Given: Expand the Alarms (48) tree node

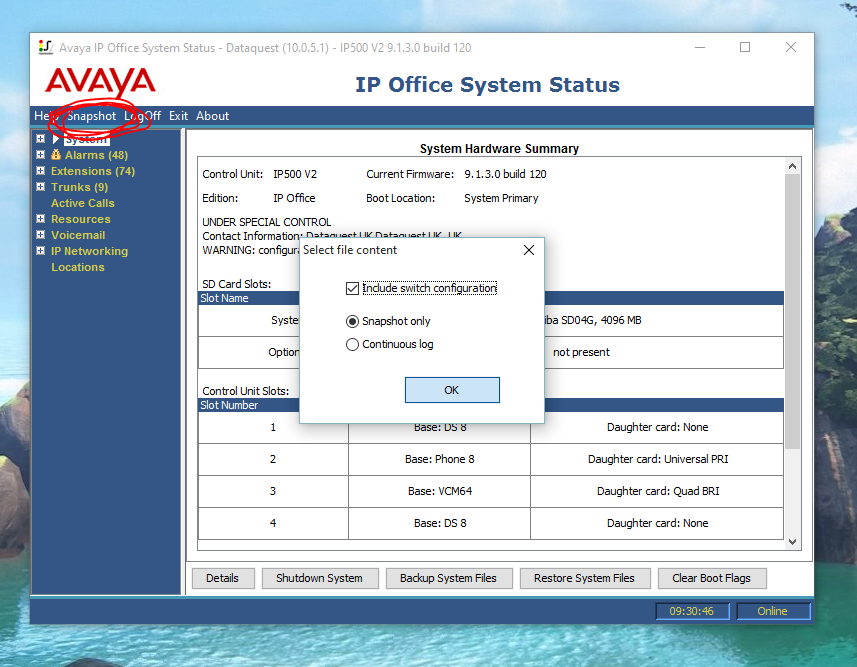Looking at the screenshot, I should pyautogui.click(x=40, y=155).
